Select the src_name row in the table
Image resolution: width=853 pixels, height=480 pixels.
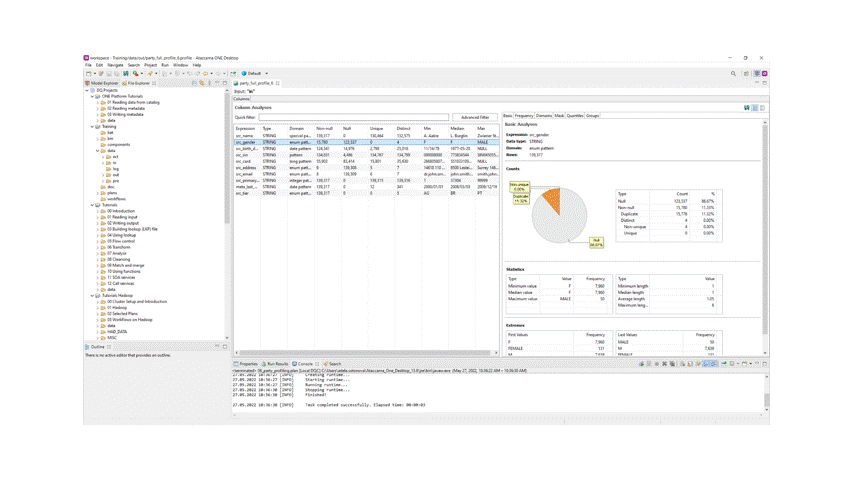(366, 136)
